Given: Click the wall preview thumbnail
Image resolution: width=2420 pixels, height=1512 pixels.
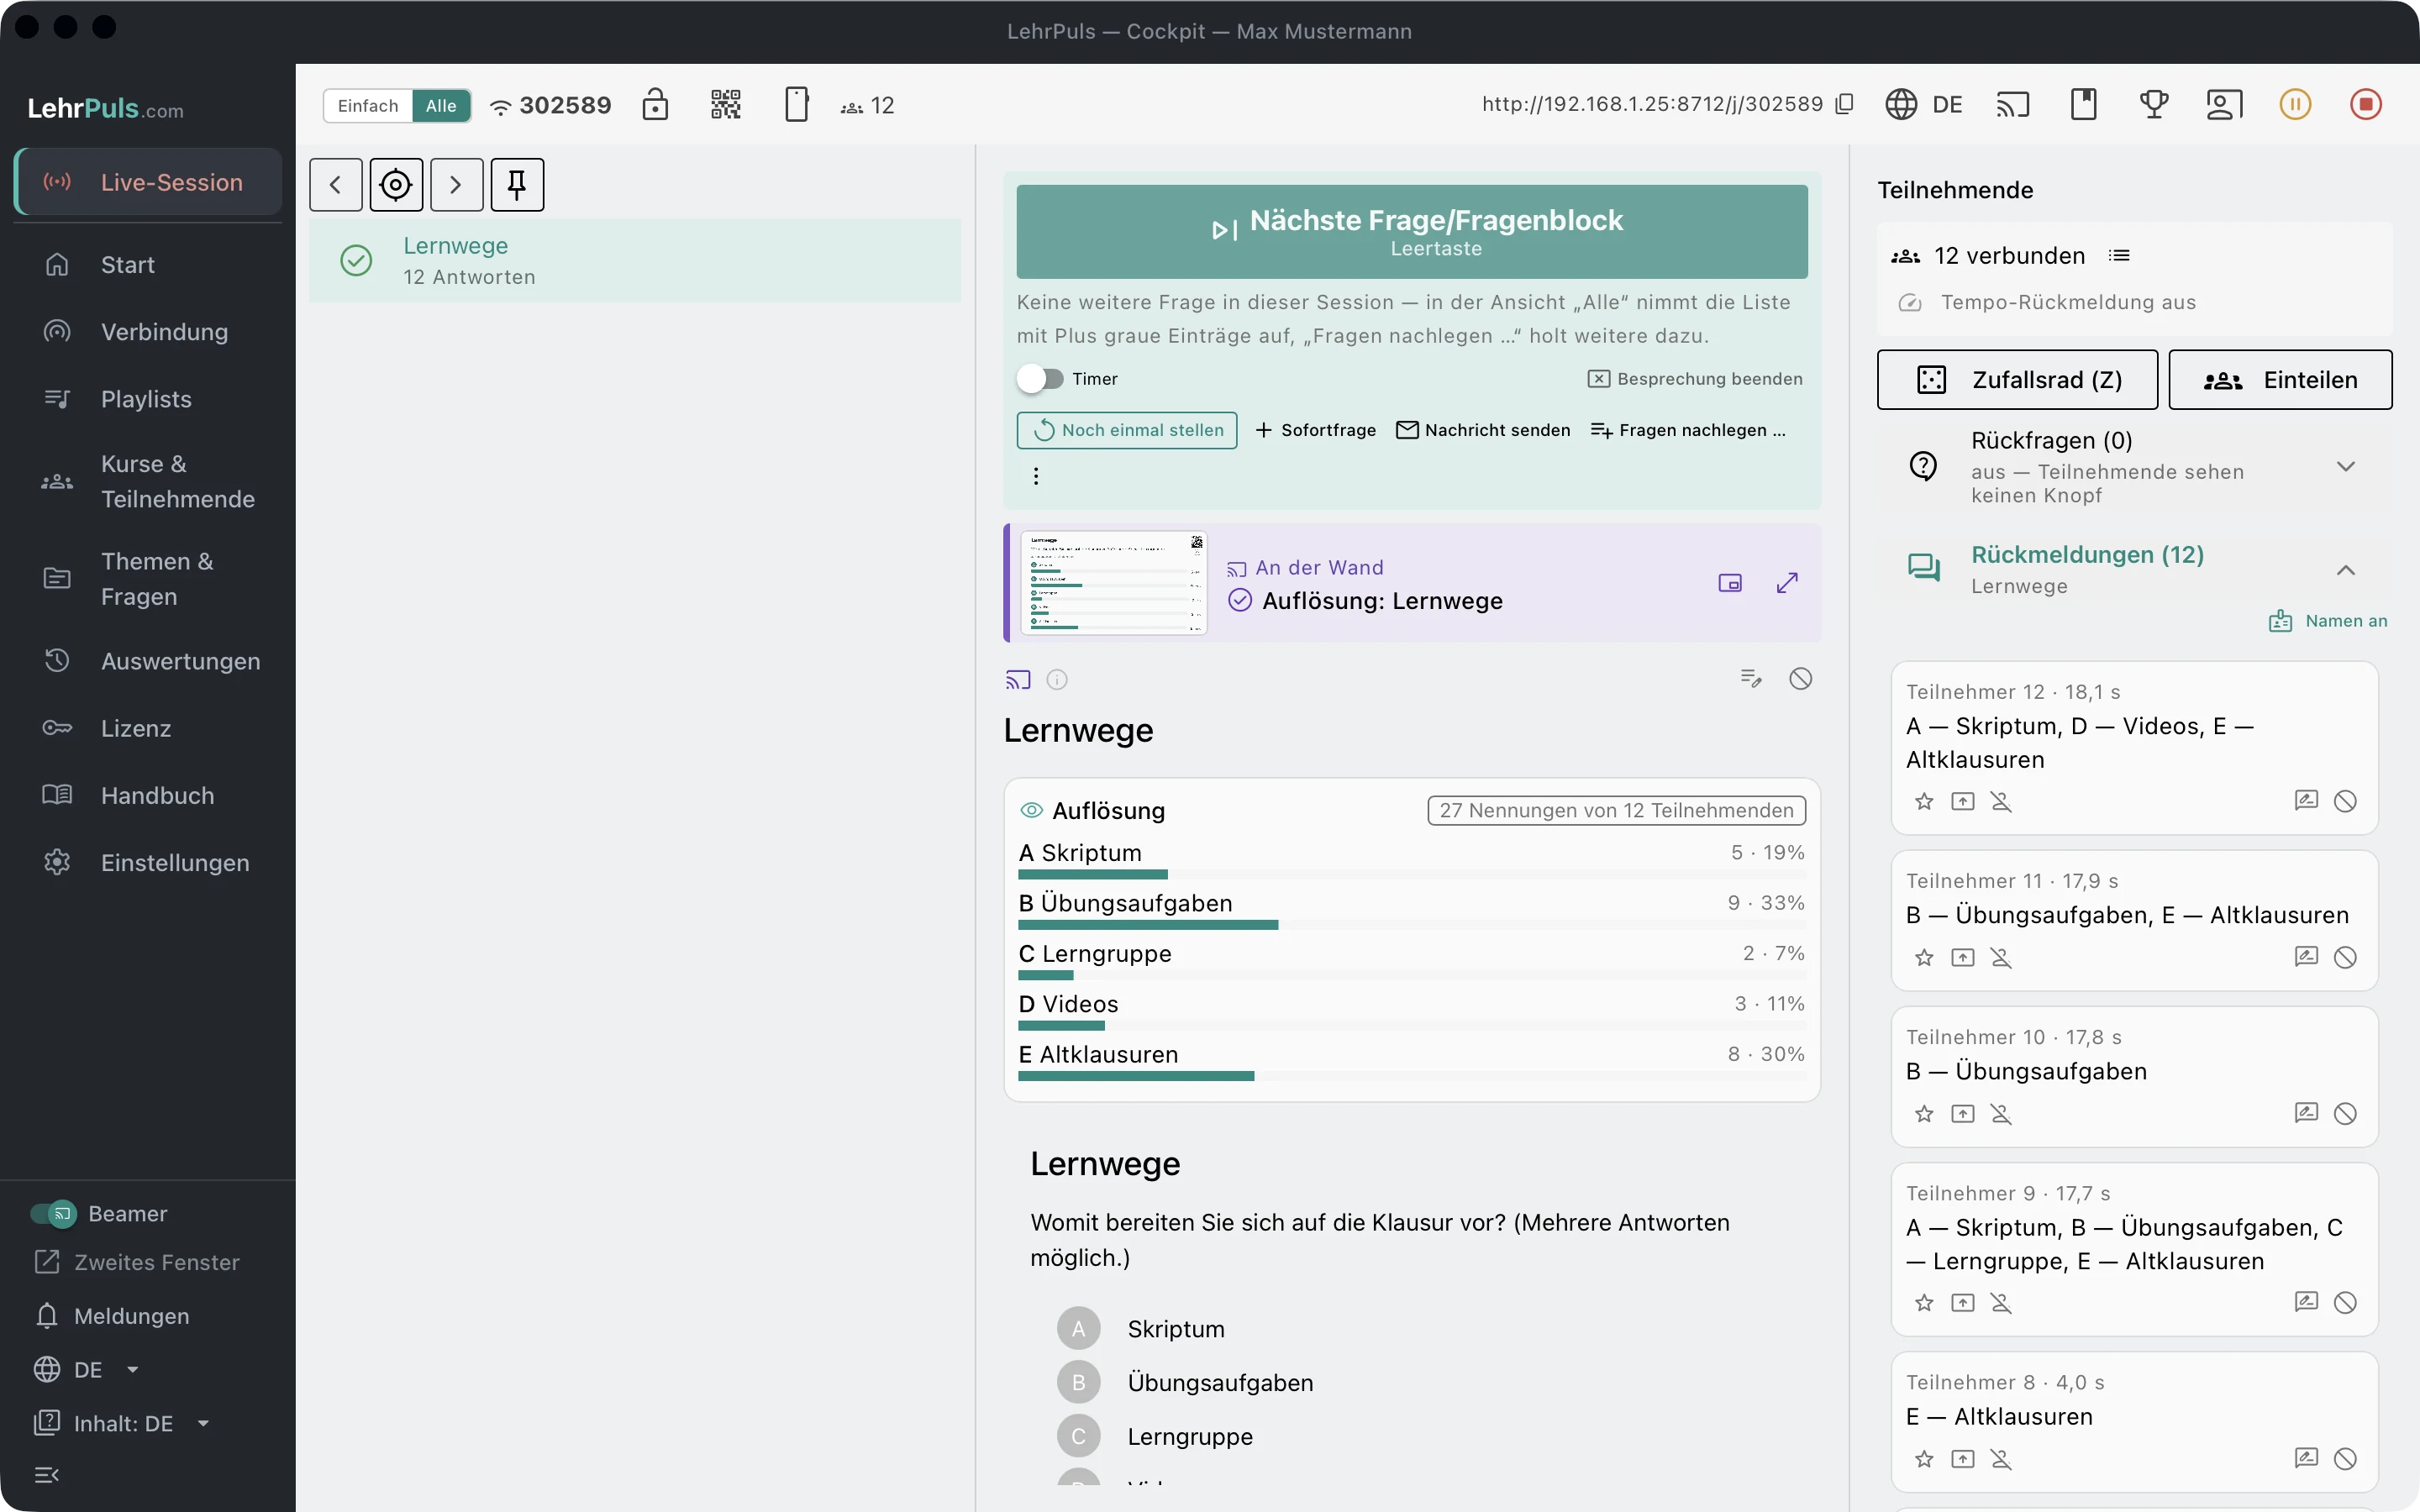Looking at the screenshot, I should 1114,583.
